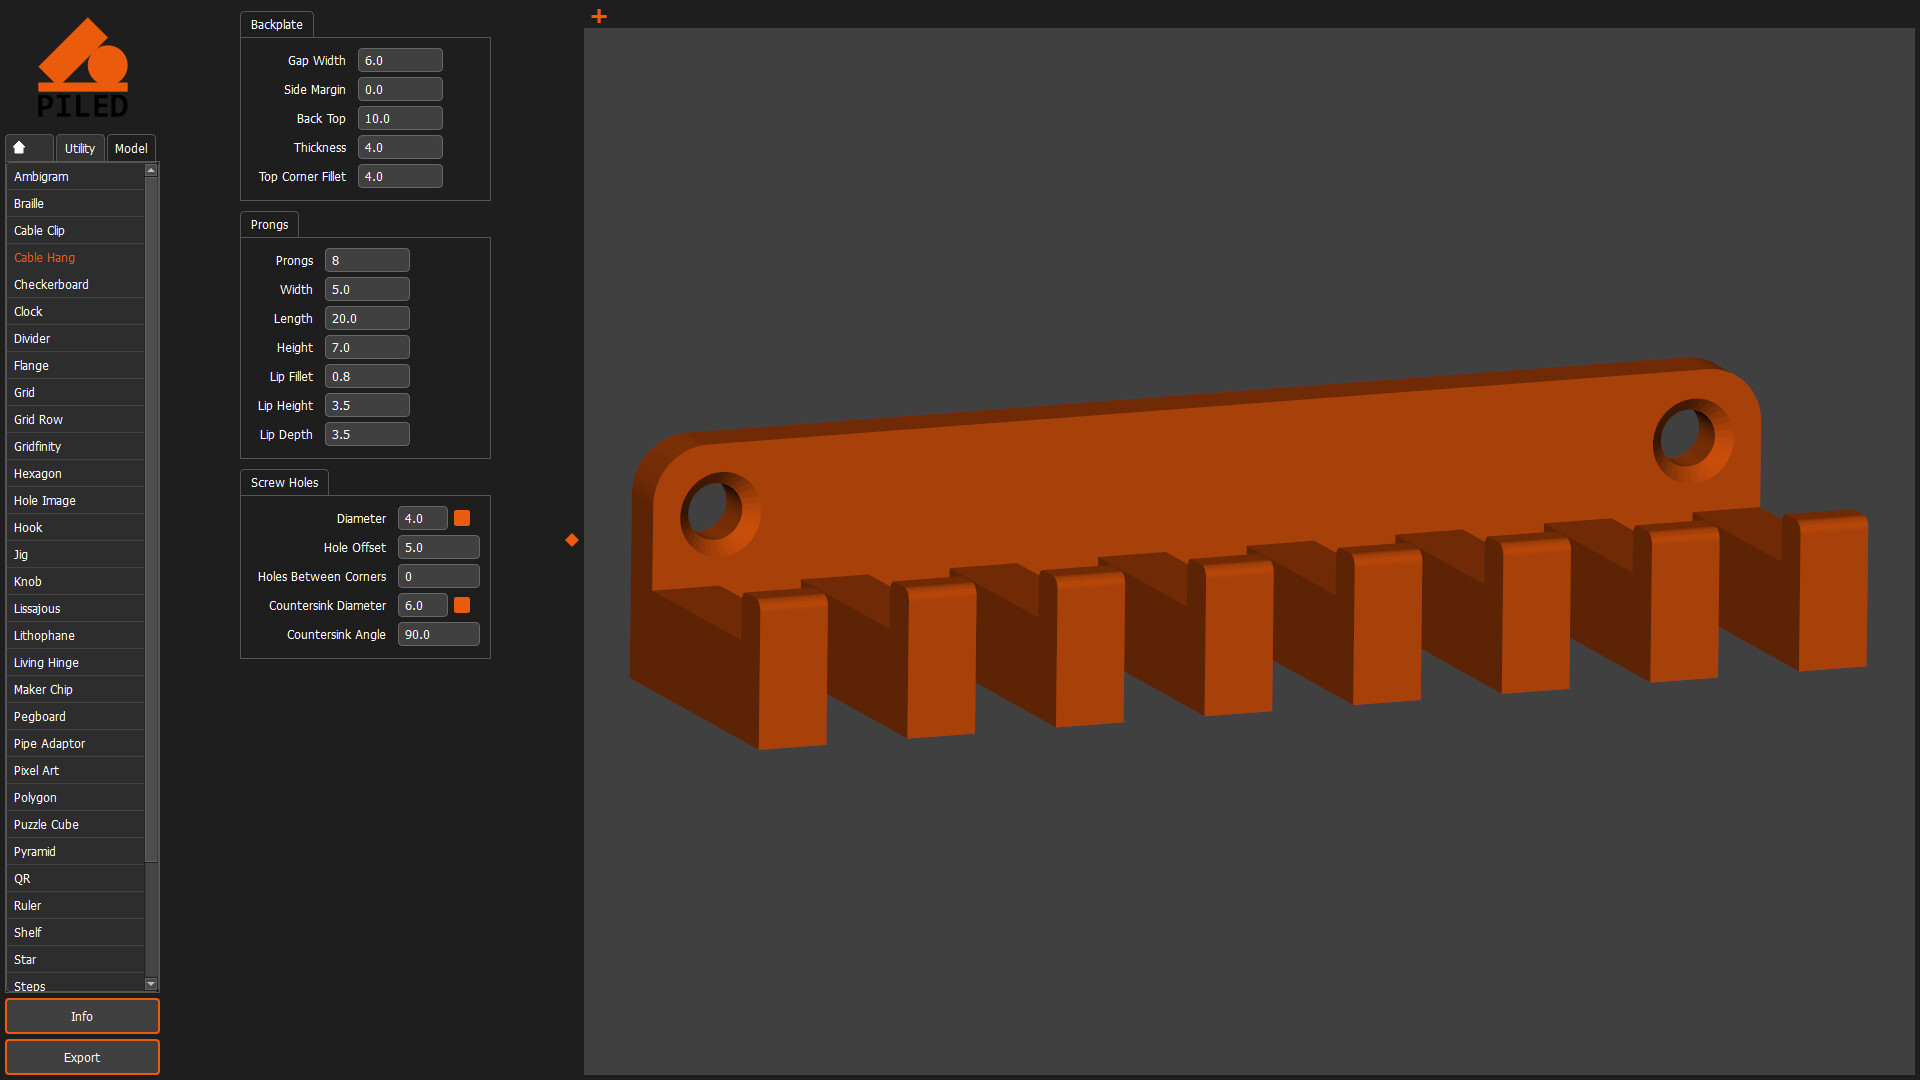The height and width of the screenshot is (1080, 1920).
Task: Edit the Gap Width value
Action: [x=400, y=60]
